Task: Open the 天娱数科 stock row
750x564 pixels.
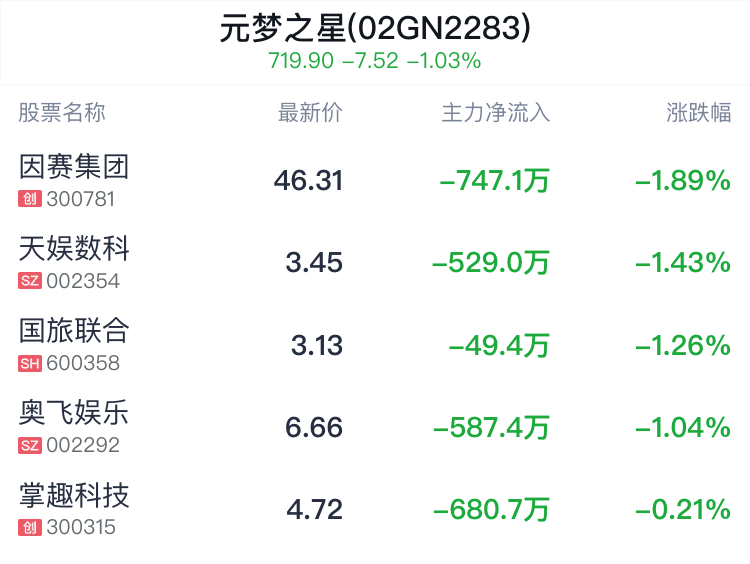Action: click(375, 263)
